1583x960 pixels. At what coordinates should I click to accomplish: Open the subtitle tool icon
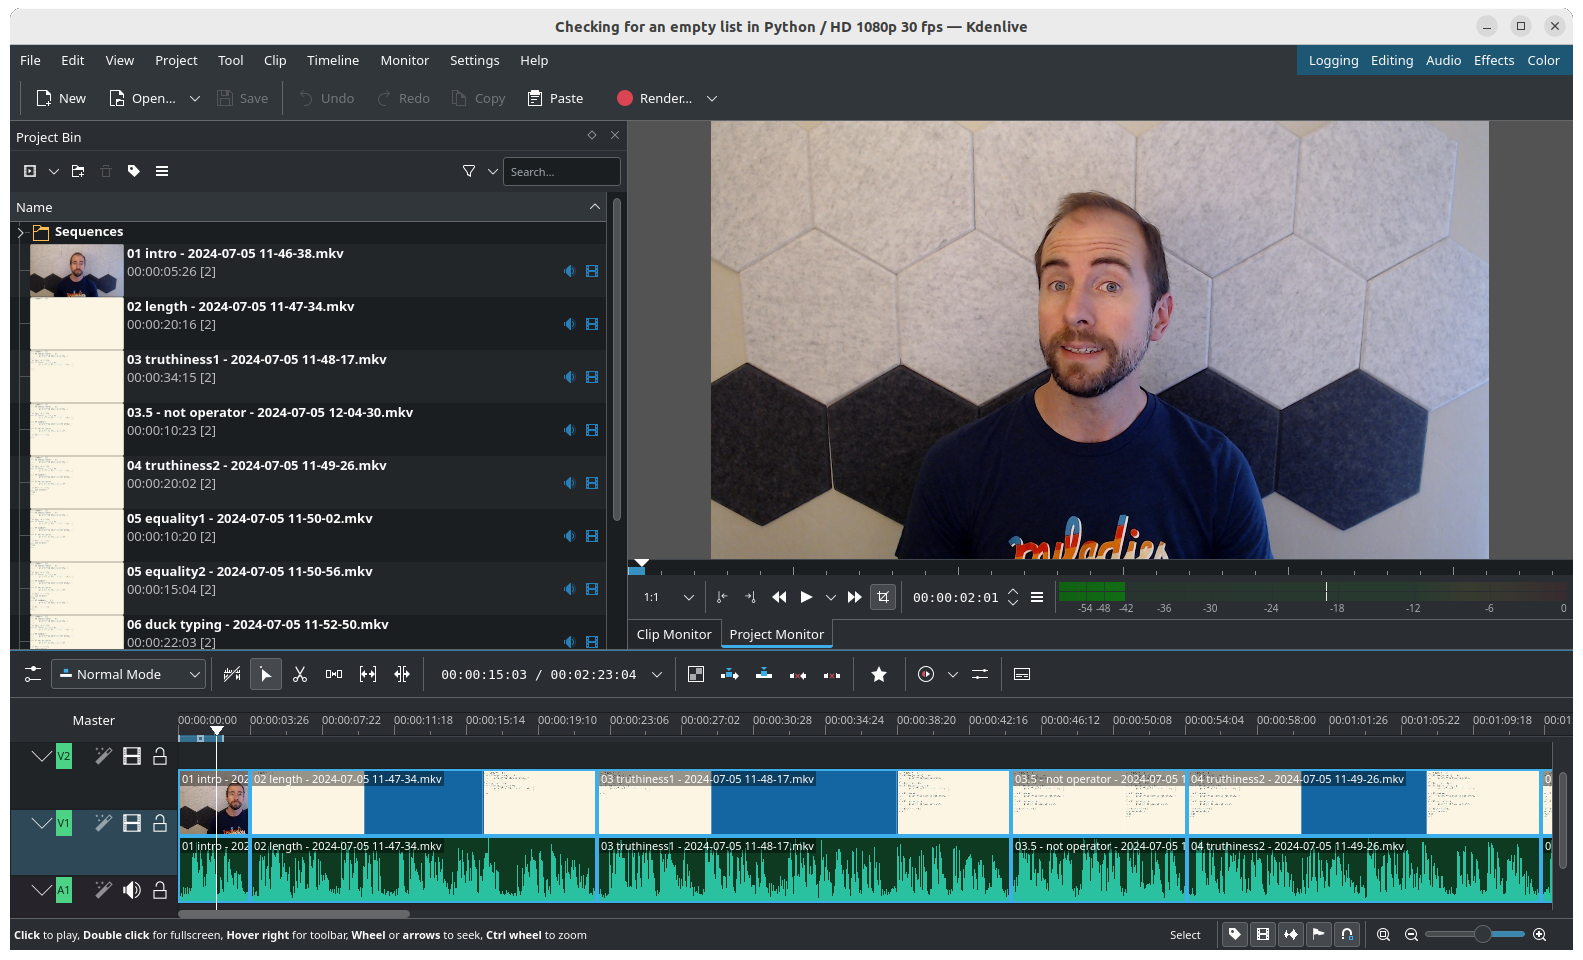(1022, 675)
